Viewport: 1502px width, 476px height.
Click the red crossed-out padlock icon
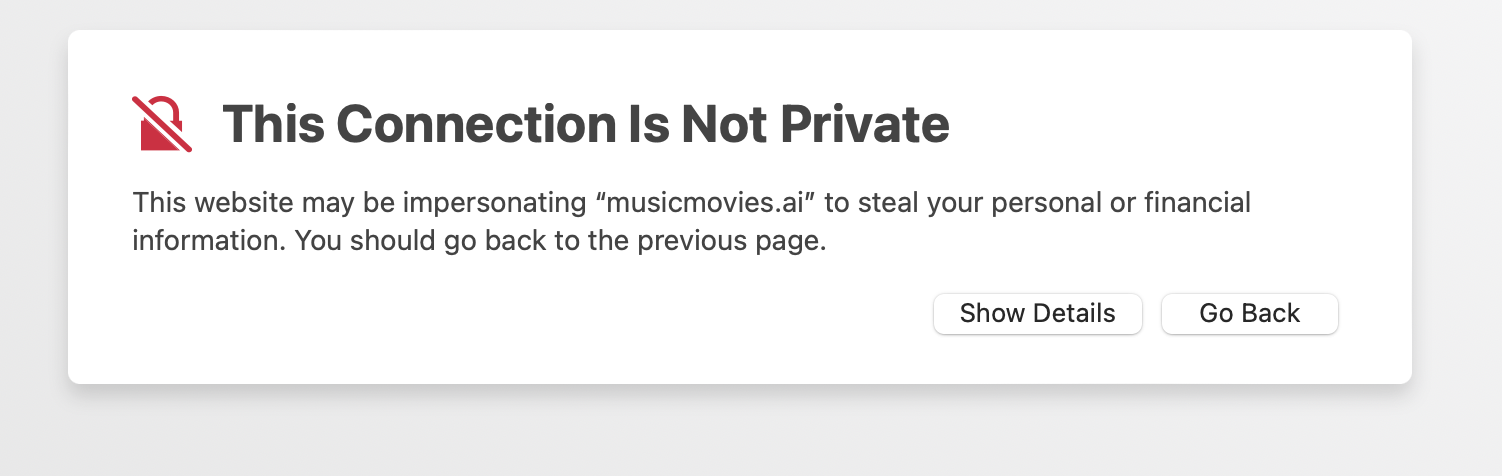tap(162, 124)
